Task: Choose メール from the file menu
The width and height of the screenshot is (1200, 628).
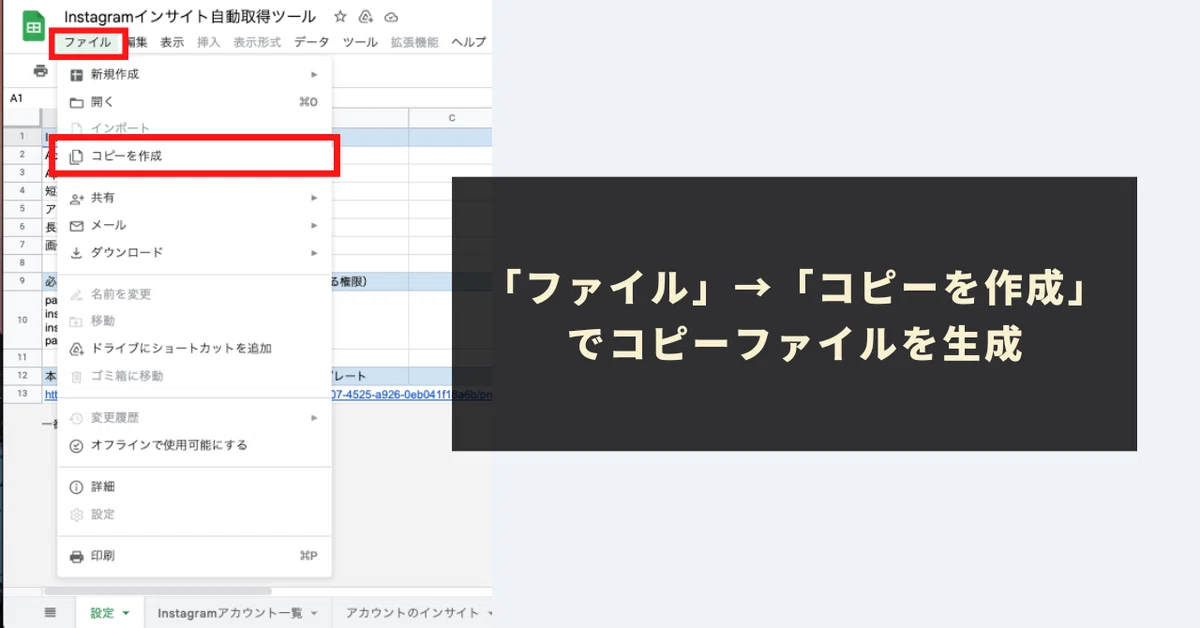Action: click(x=194, y=225)
